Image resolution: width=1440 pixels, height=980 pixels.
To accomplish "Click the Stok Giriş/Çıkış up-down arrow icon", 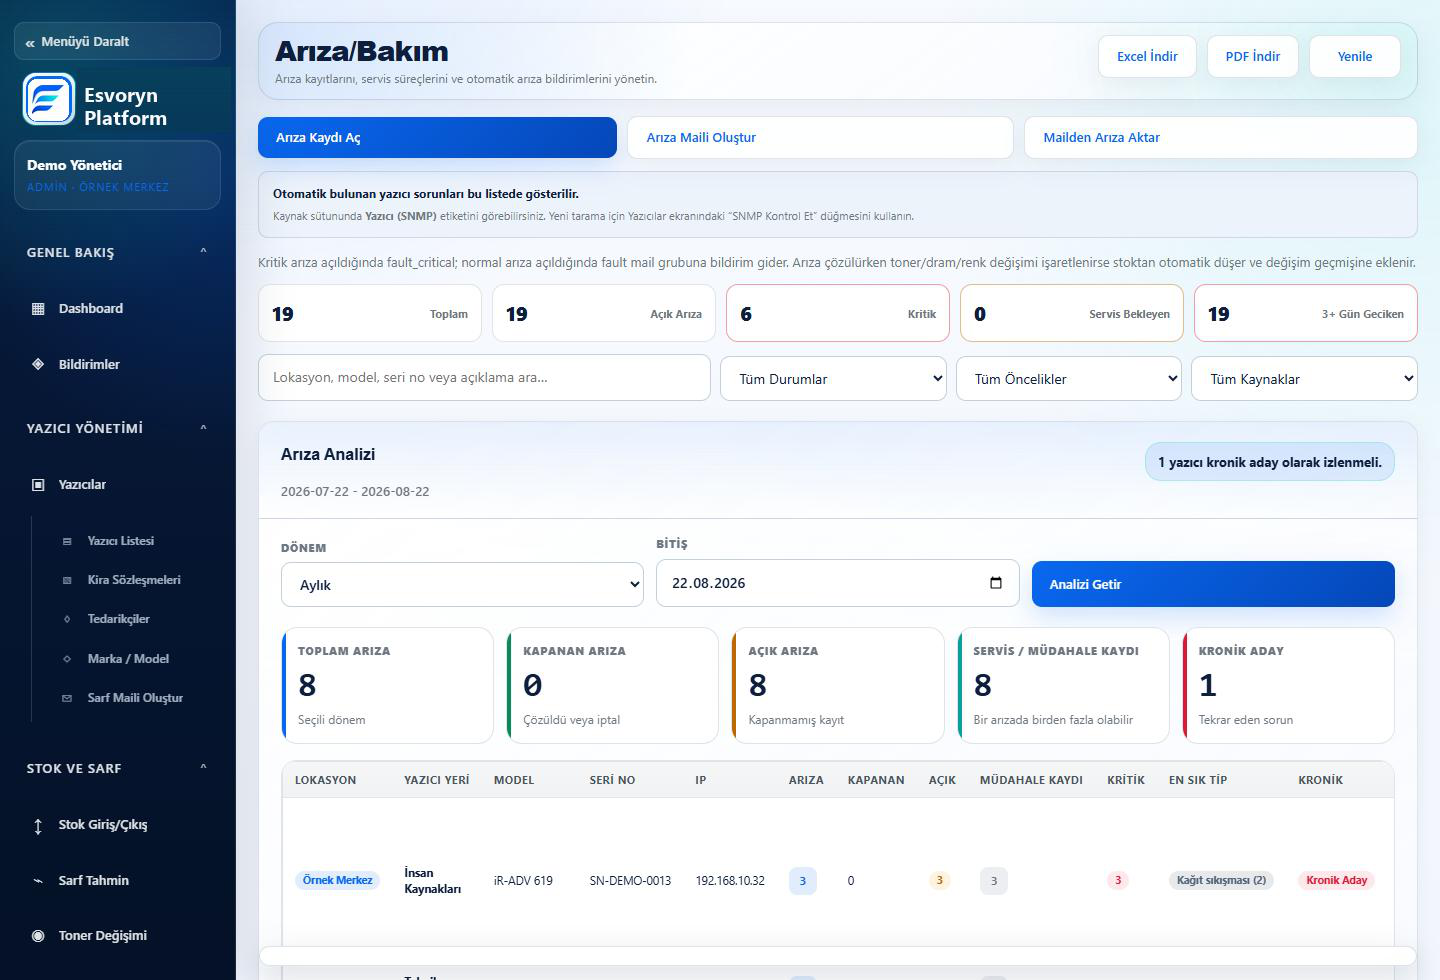I will click(x=38, y=826).
